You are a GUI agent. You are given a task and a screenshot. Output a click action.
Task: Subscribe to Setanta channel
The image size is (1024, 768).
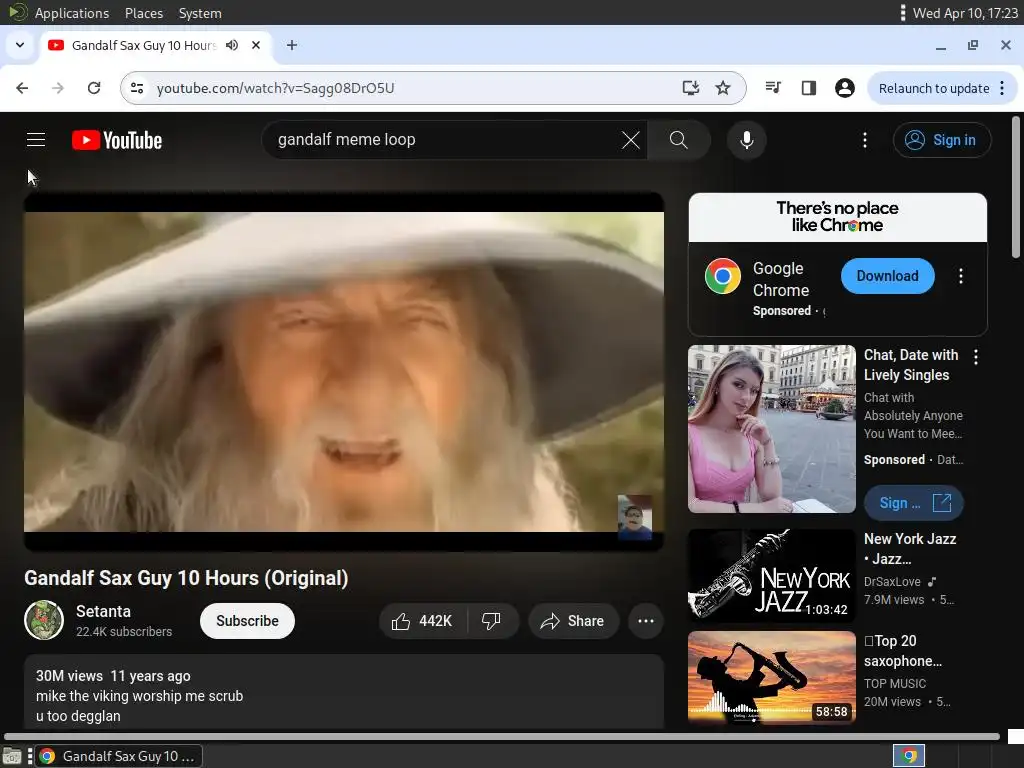[x=248, y=621]
